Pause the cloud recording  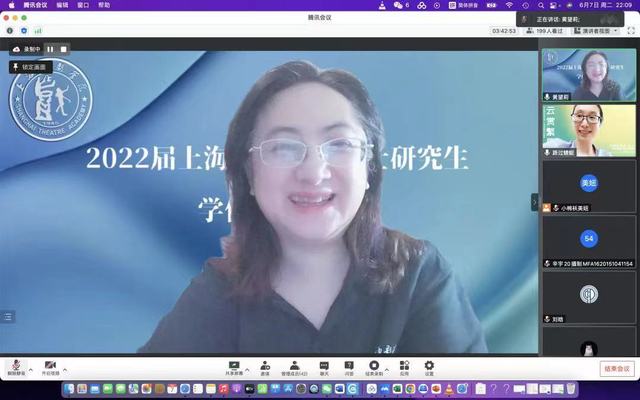pyautogui.click(x=50, y=49)
